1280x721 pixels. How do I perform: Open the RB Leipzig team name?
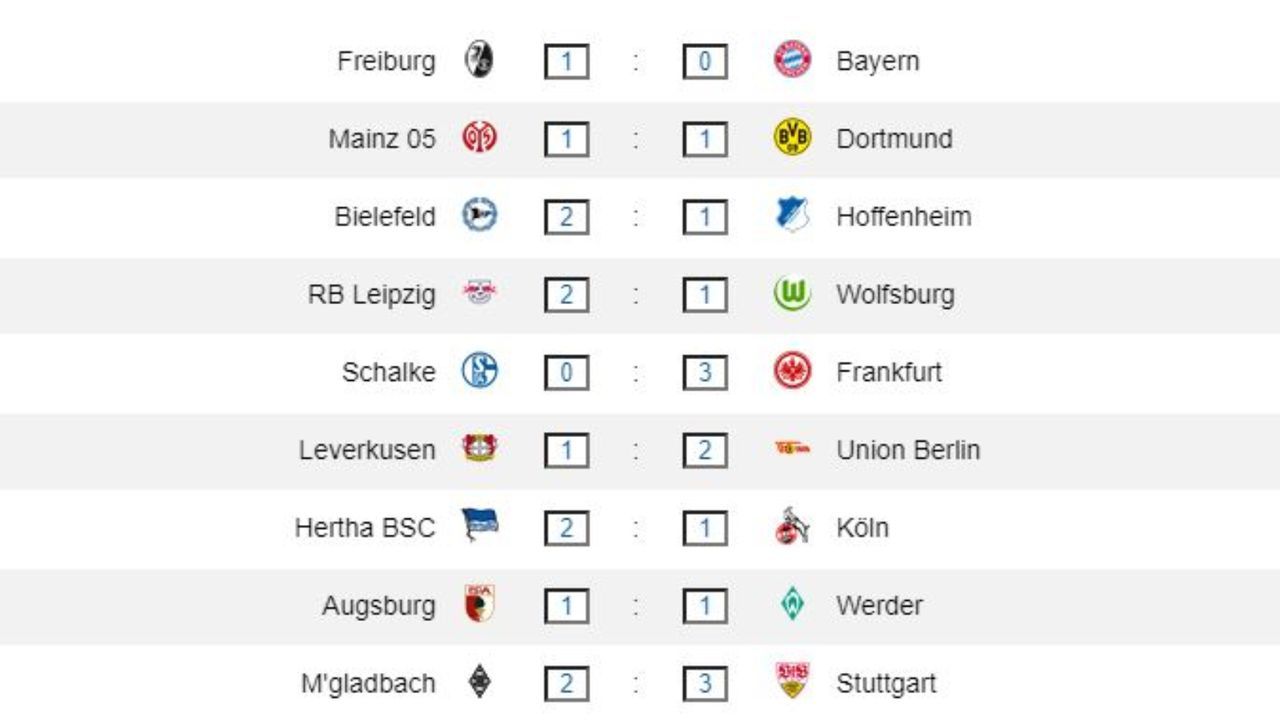pos(371,294)
